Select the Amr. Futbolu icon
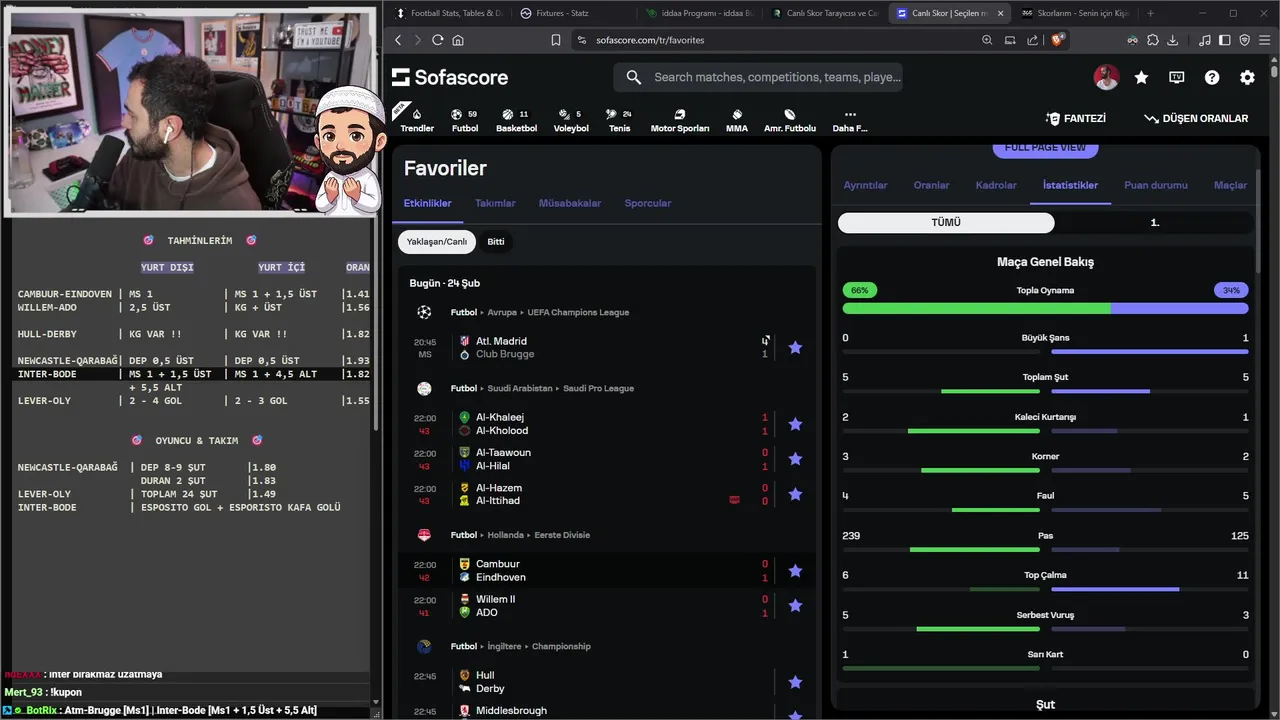1280x720 pixels. [x=790, y=120]
